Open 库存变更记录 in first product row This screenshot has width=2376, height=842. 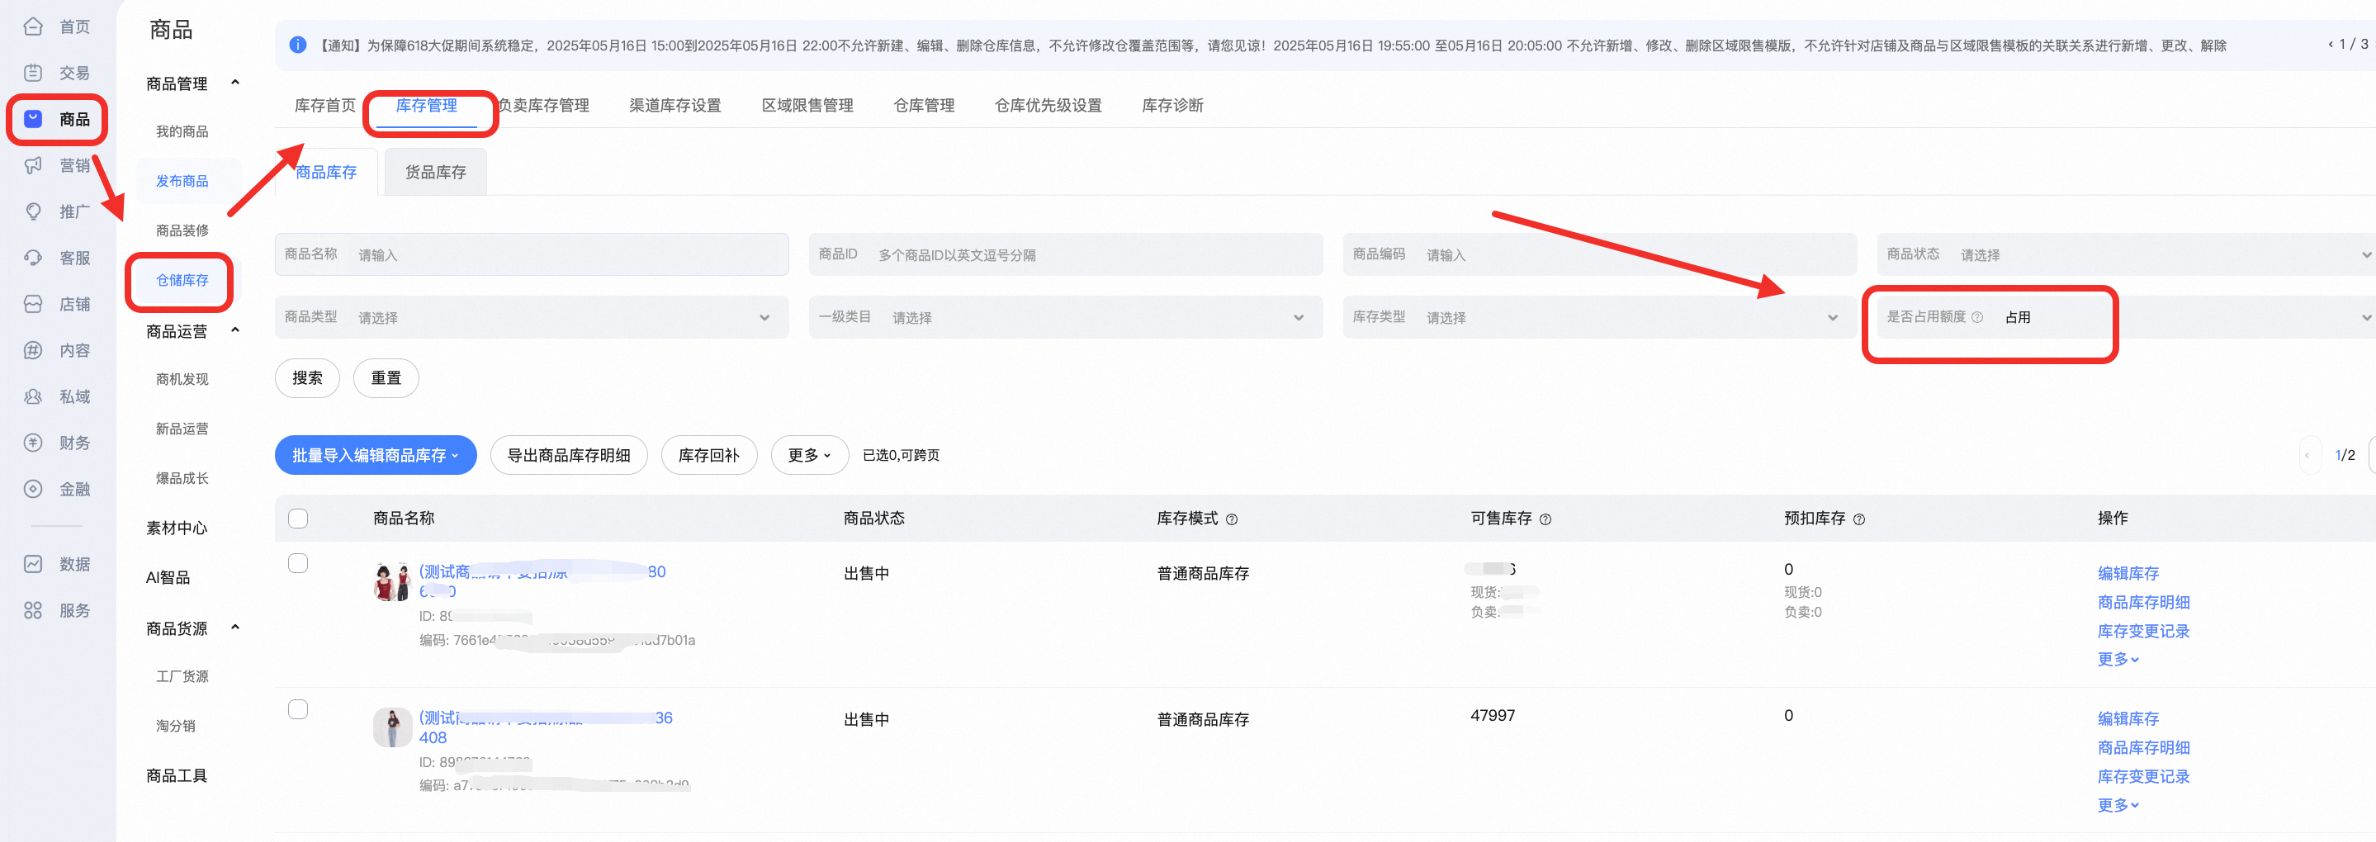(x=2144, y=631)
